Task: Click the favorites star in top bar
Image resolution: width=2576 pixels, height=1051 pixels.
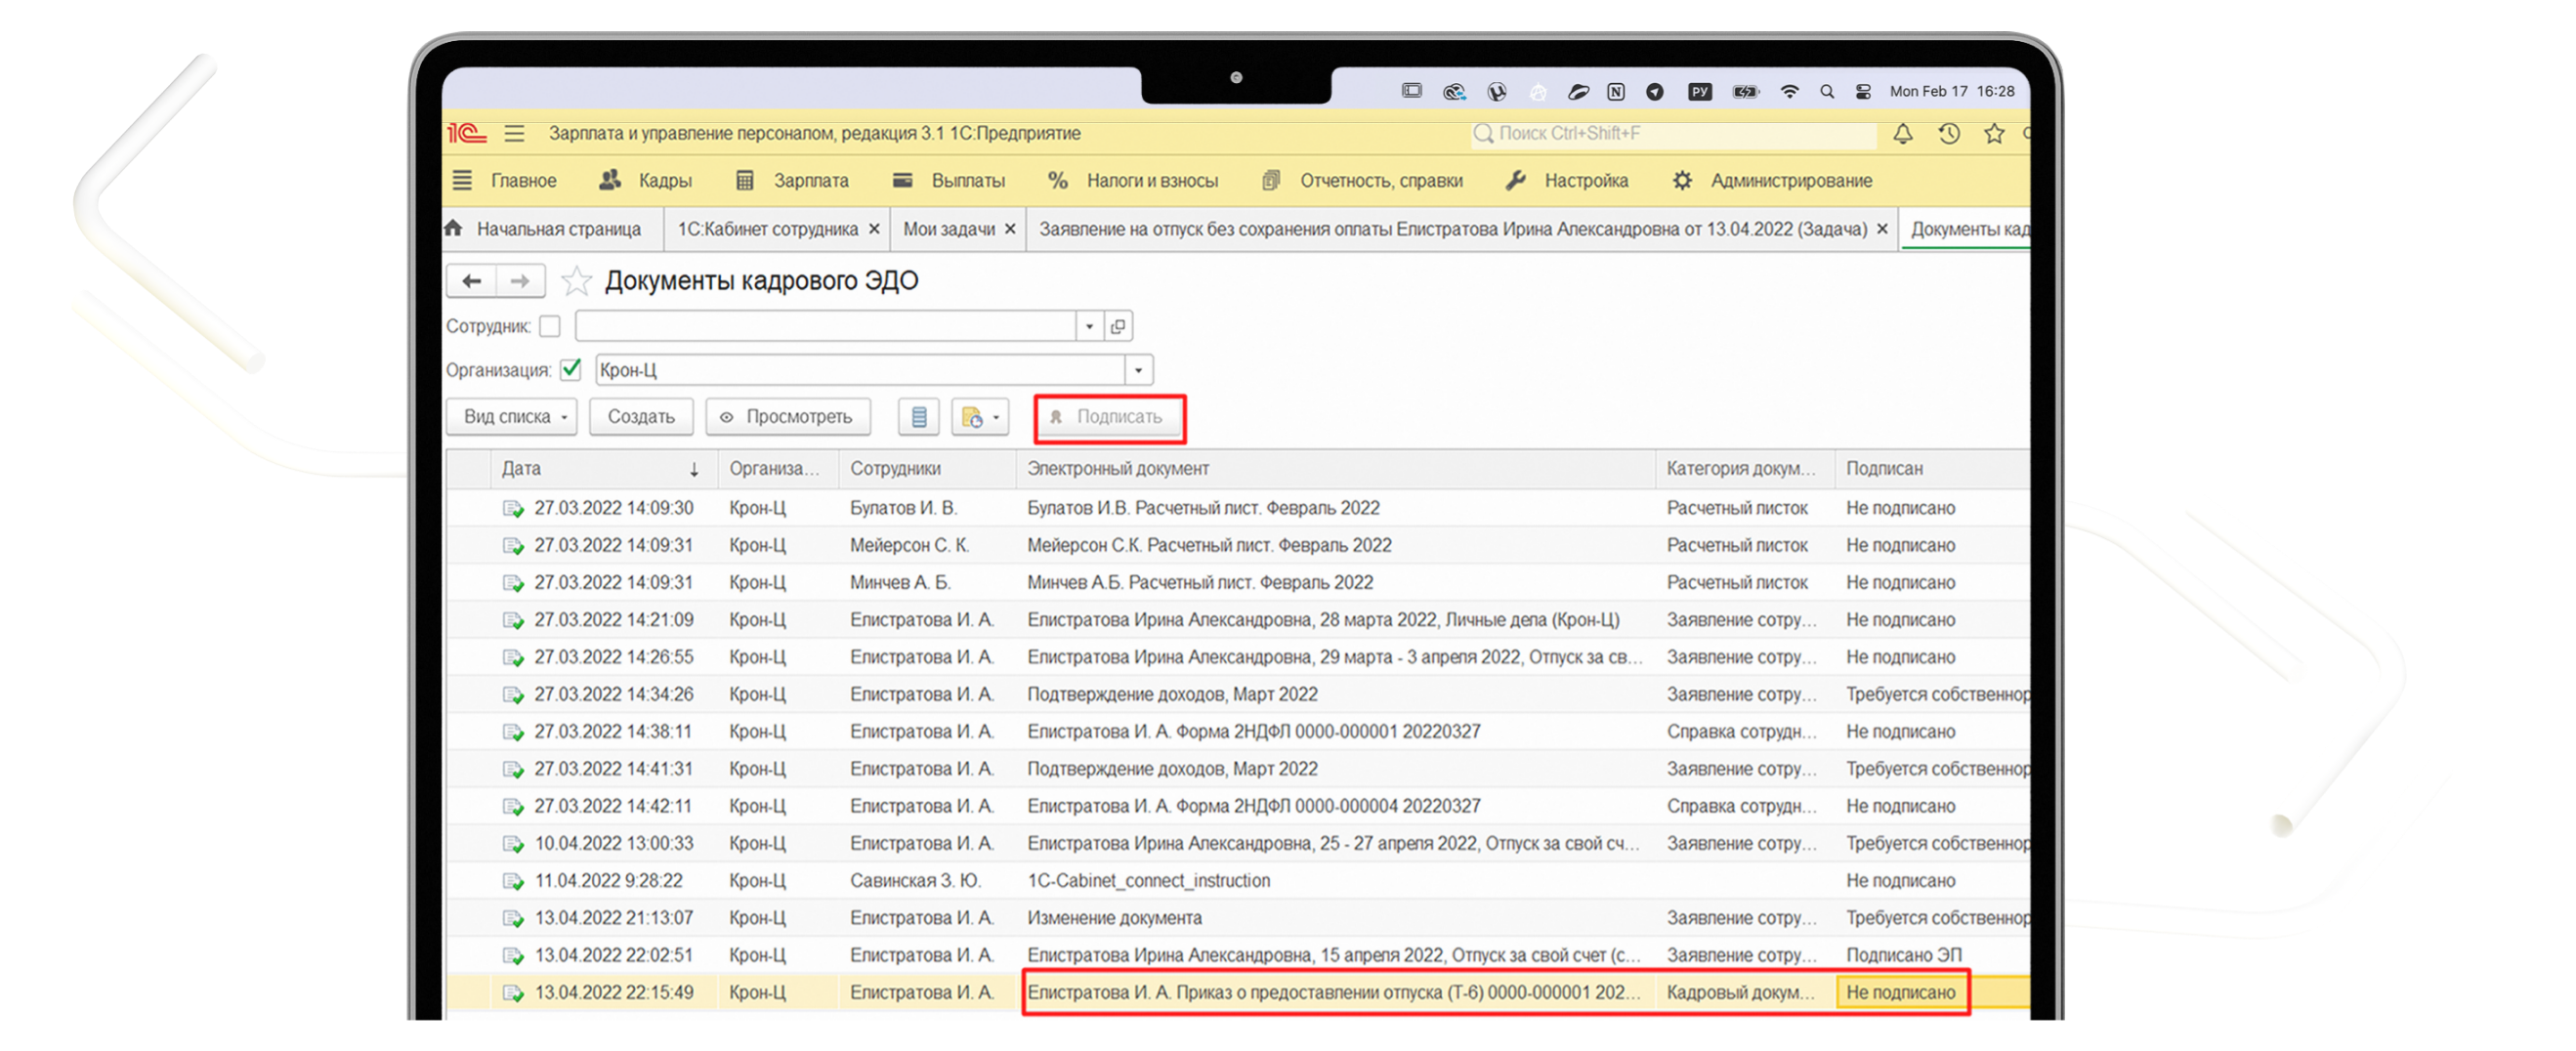Action: point(1993,134)
